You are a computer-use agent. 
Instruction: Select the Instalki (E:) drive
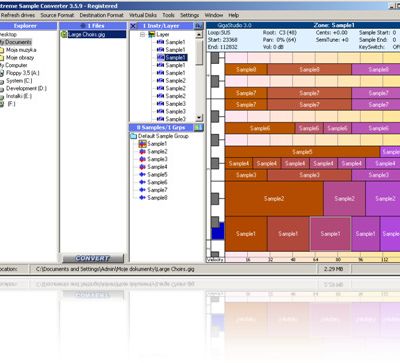(x=19, y=96)
